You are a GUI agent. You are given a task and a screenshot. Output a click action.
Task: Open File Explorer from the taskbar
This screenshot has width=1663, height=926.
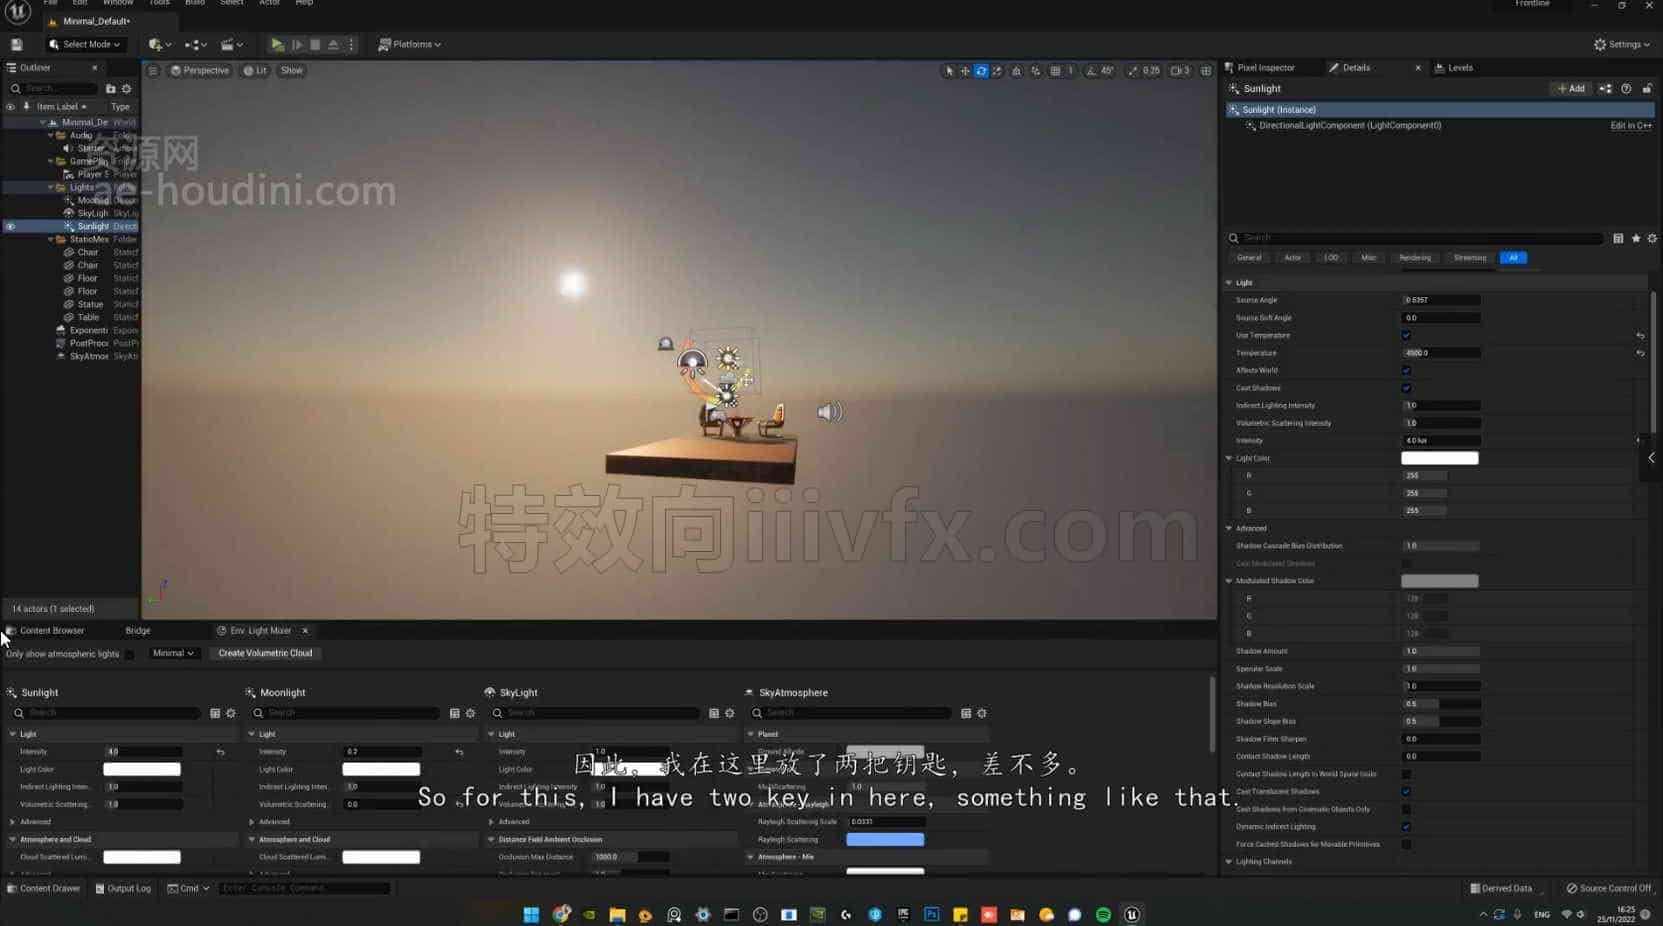[617, 915]
